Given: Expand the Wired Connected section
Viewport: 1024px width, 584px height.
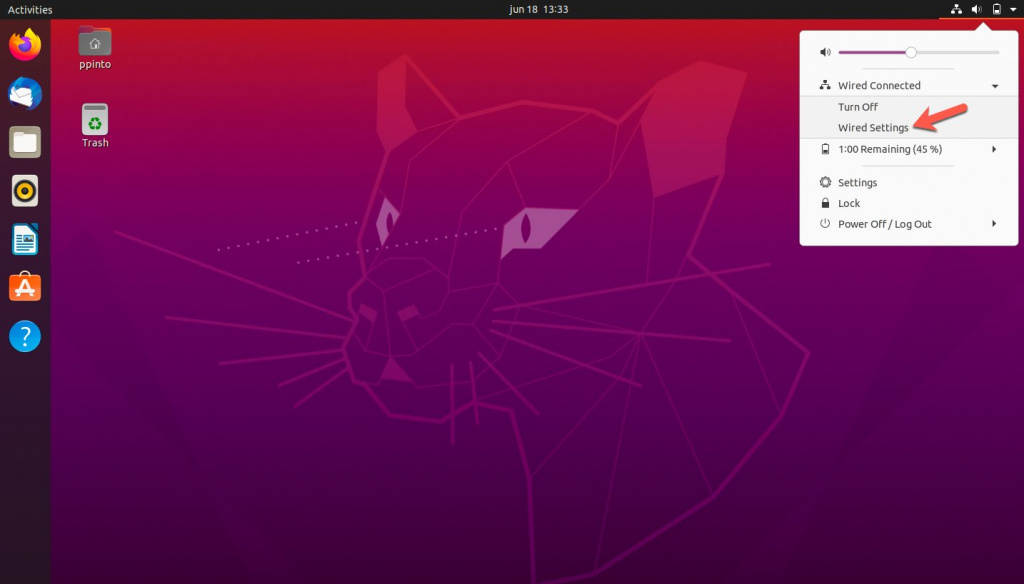Looking at the screenshot, I should pos(993,85).
